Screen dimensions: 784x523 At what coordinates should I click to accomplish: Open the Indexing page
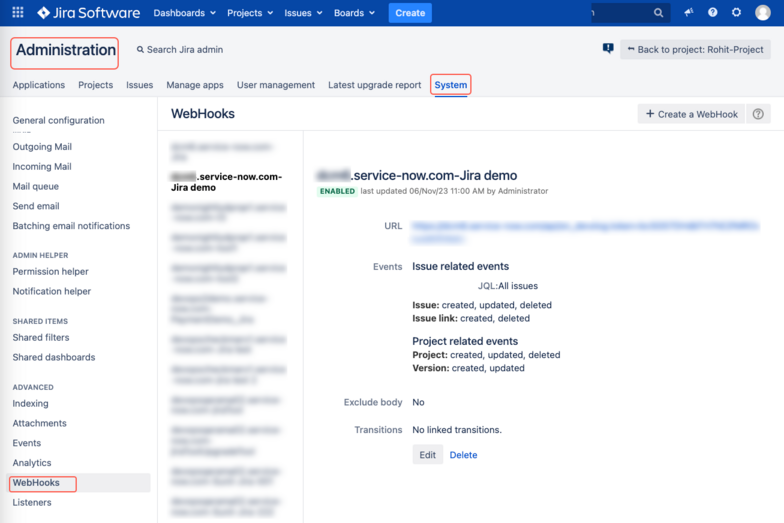[30, 404]
